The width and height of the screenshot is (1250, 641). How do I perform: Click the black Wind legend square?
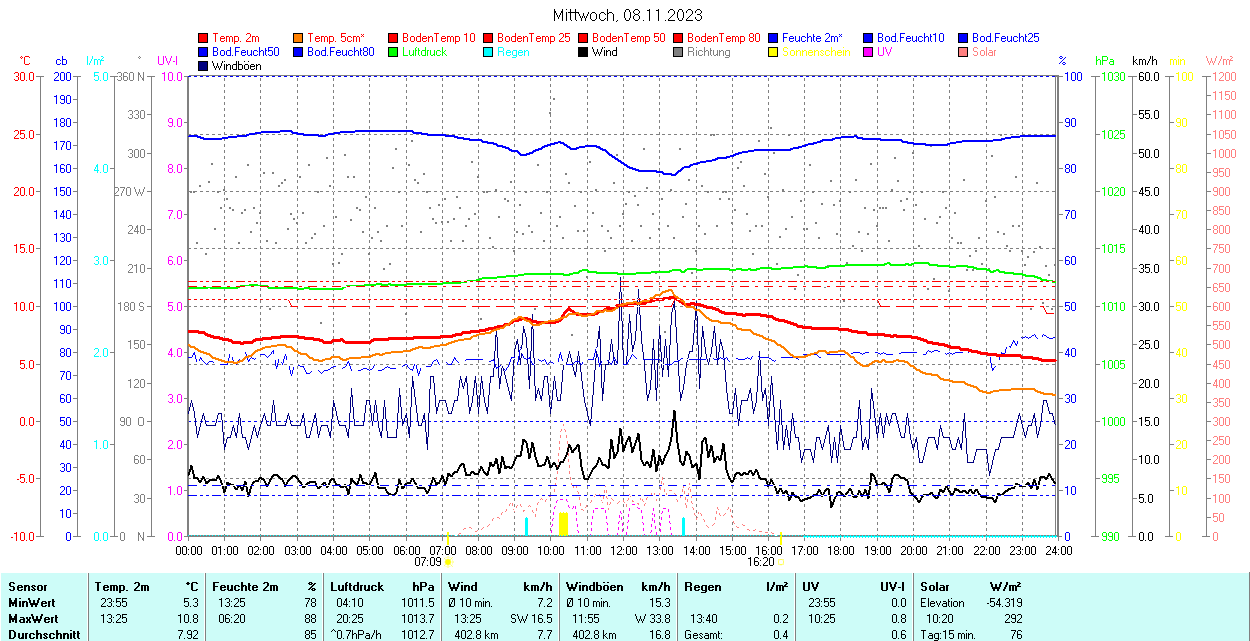point(582,52)
